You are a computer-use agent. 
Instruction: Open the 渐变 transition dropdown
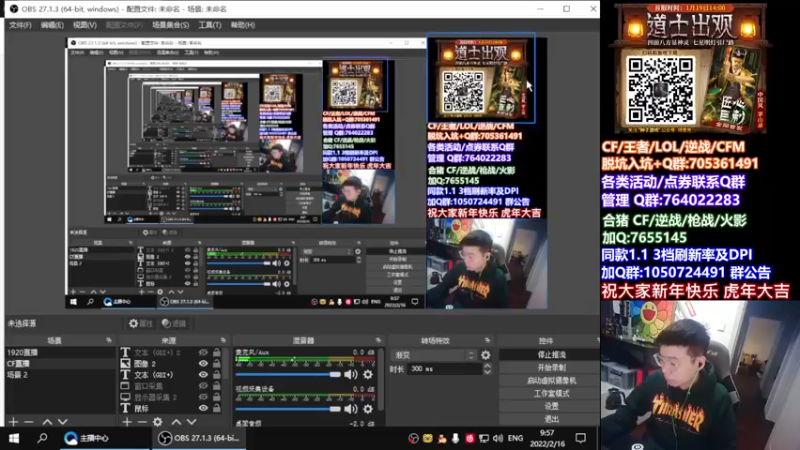(x=433, y=355)
